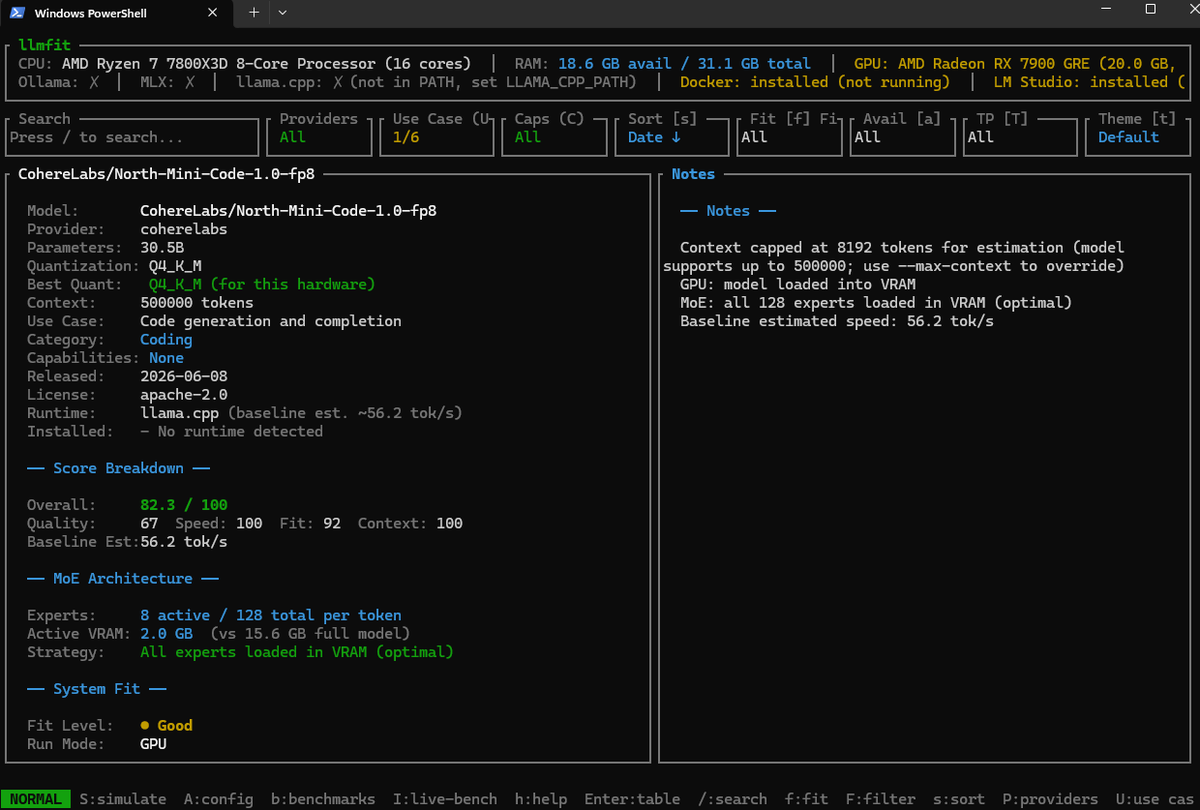Click Run Mode value GPU

click(153, 744)
